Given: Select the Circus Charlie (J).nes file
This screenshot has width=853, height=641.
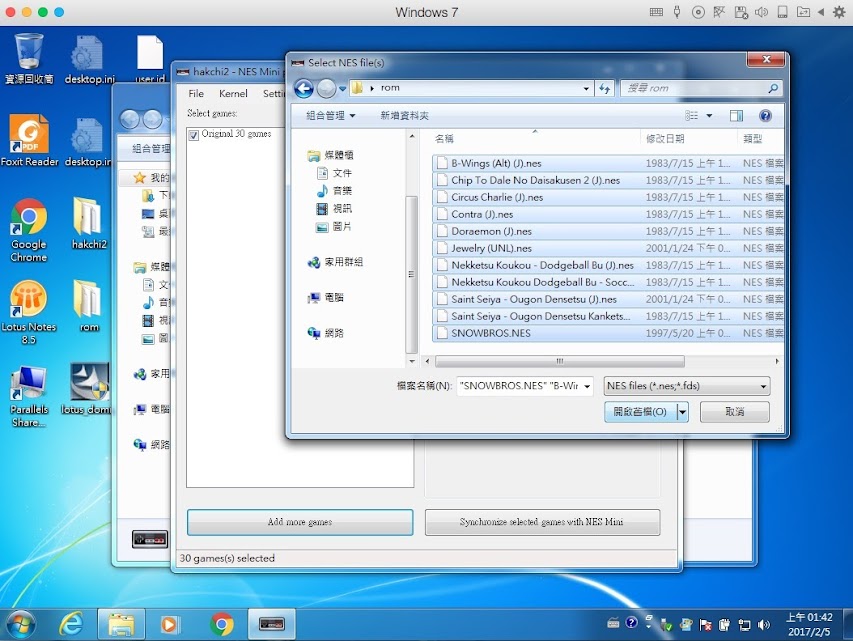Looking at the screenshot, I should click(608, 197).
